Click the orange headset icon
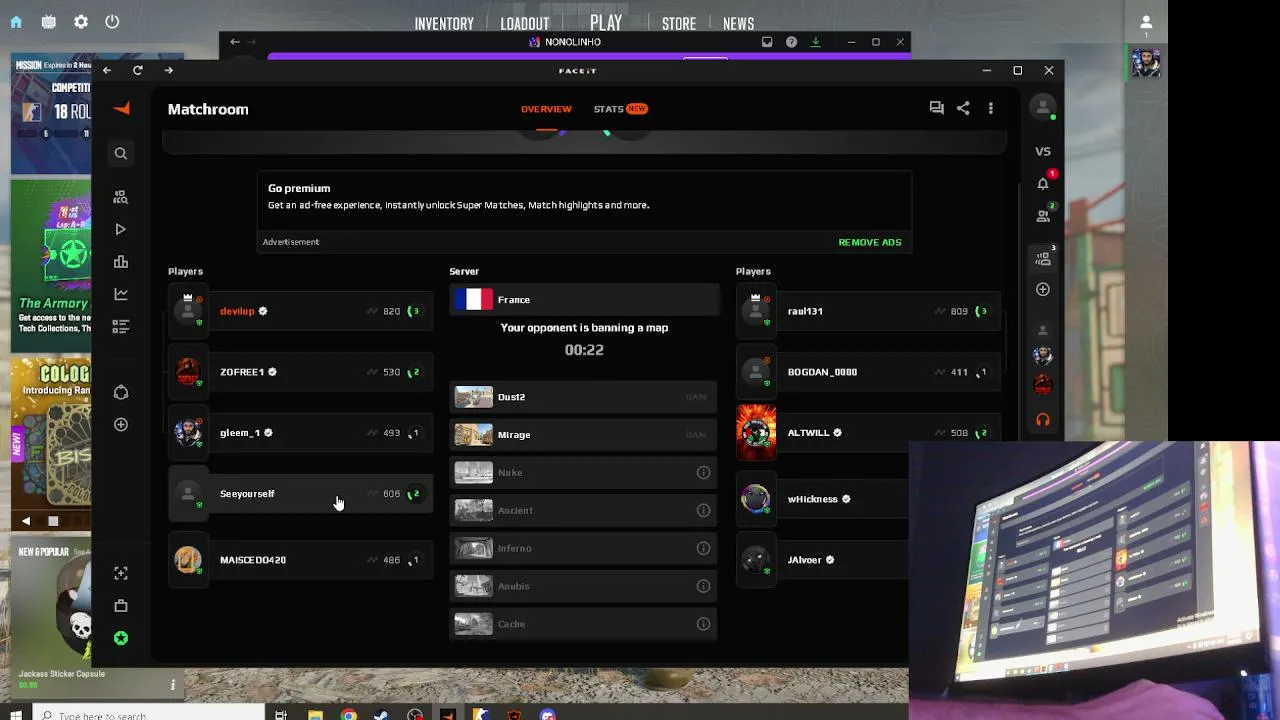This screenshot has width=1280, height=720. coord(1043,420)
